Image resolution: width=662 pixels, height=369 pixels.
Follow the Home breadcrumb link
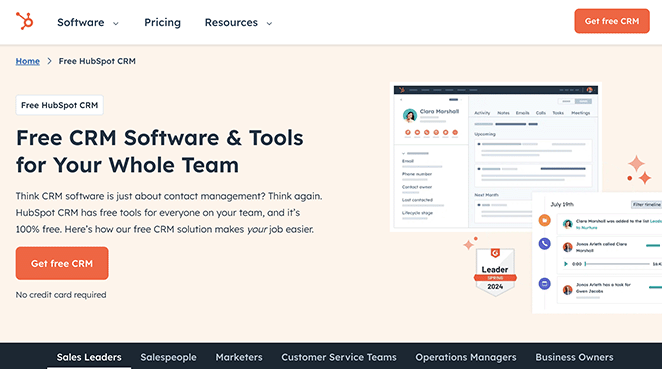click(28, 61)
